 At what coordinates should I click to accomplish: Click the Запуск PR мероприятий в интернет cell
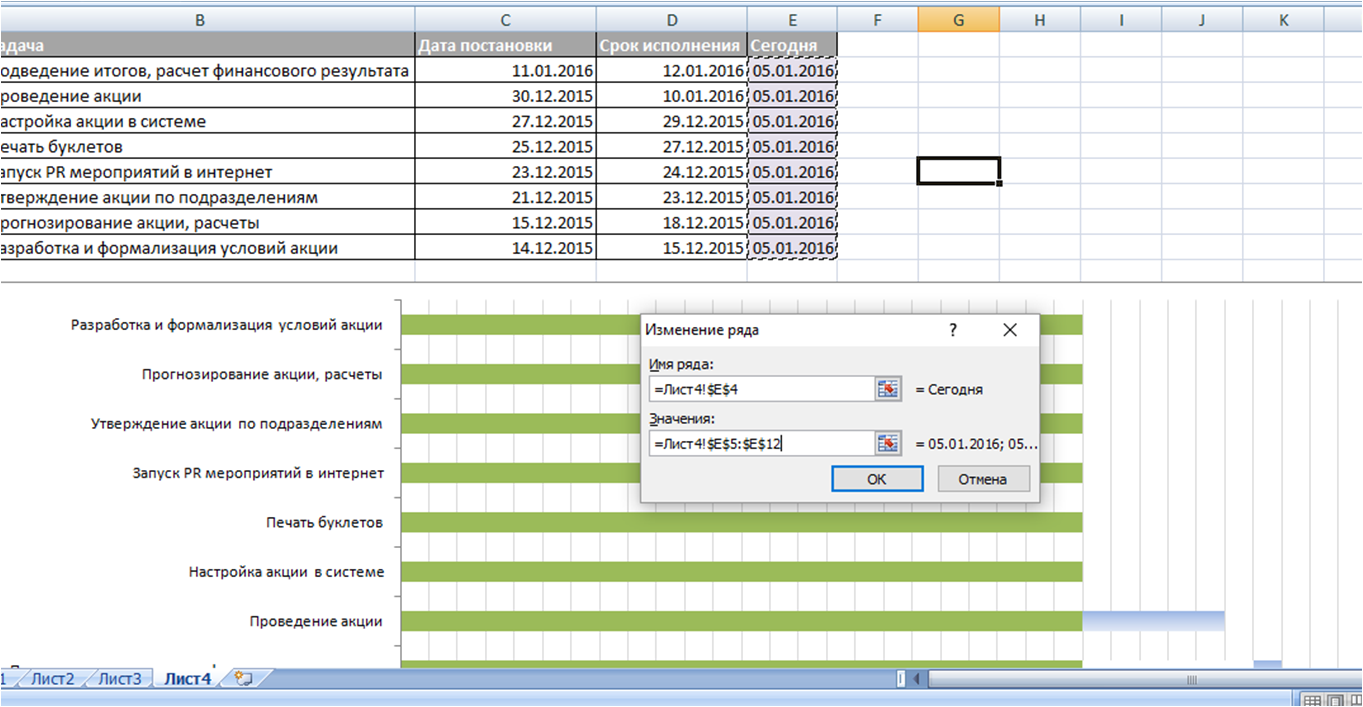click(207, 172)
